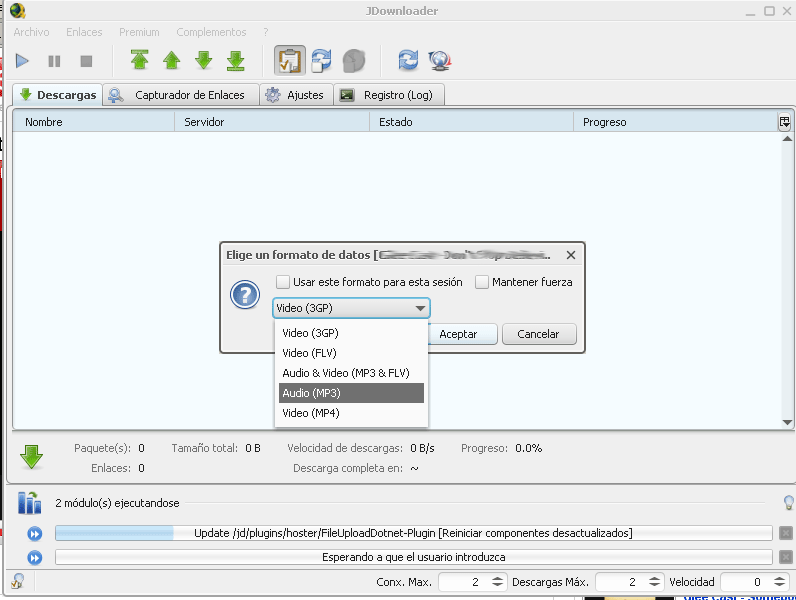Image resolution: width=796 pixels, height=600 pixels.
Task: Cancel the Update plugin module
Action: (x=785, y=533)
